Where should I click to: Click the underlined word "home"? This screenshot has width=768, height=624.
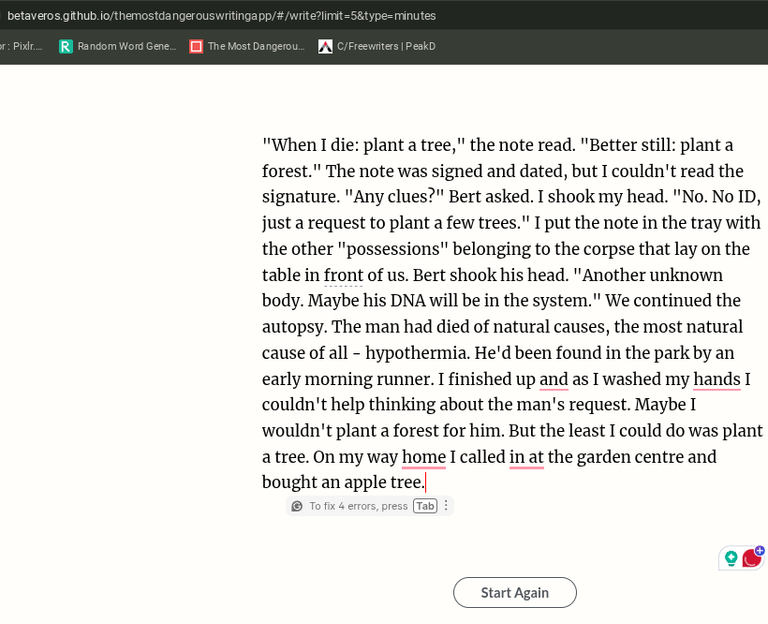423,457
